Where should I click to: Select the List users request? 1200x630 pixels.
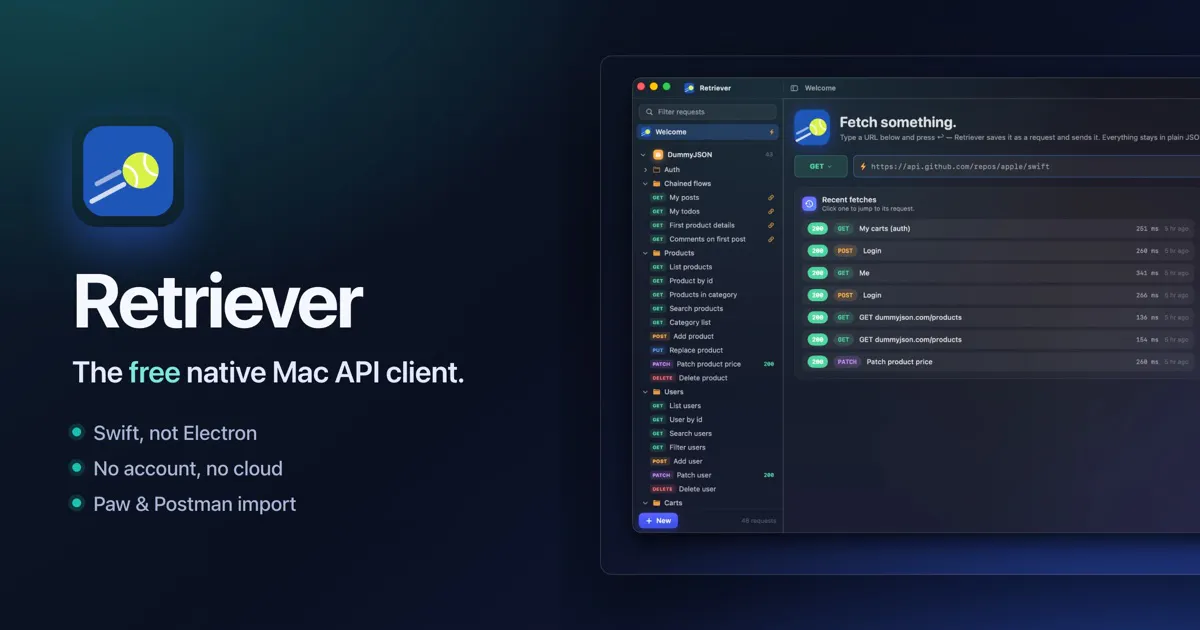point(707,406)
